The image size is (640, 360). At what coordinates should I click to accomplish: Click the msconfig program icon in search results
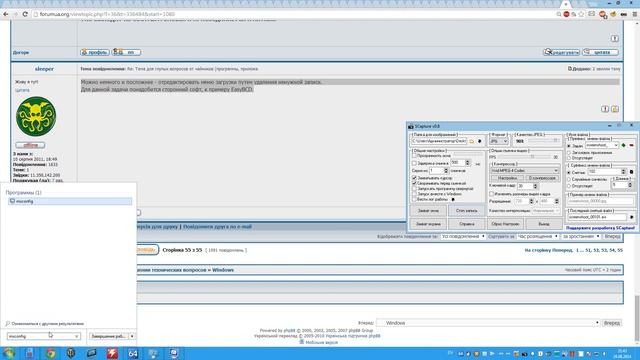(x=12, y=201)
